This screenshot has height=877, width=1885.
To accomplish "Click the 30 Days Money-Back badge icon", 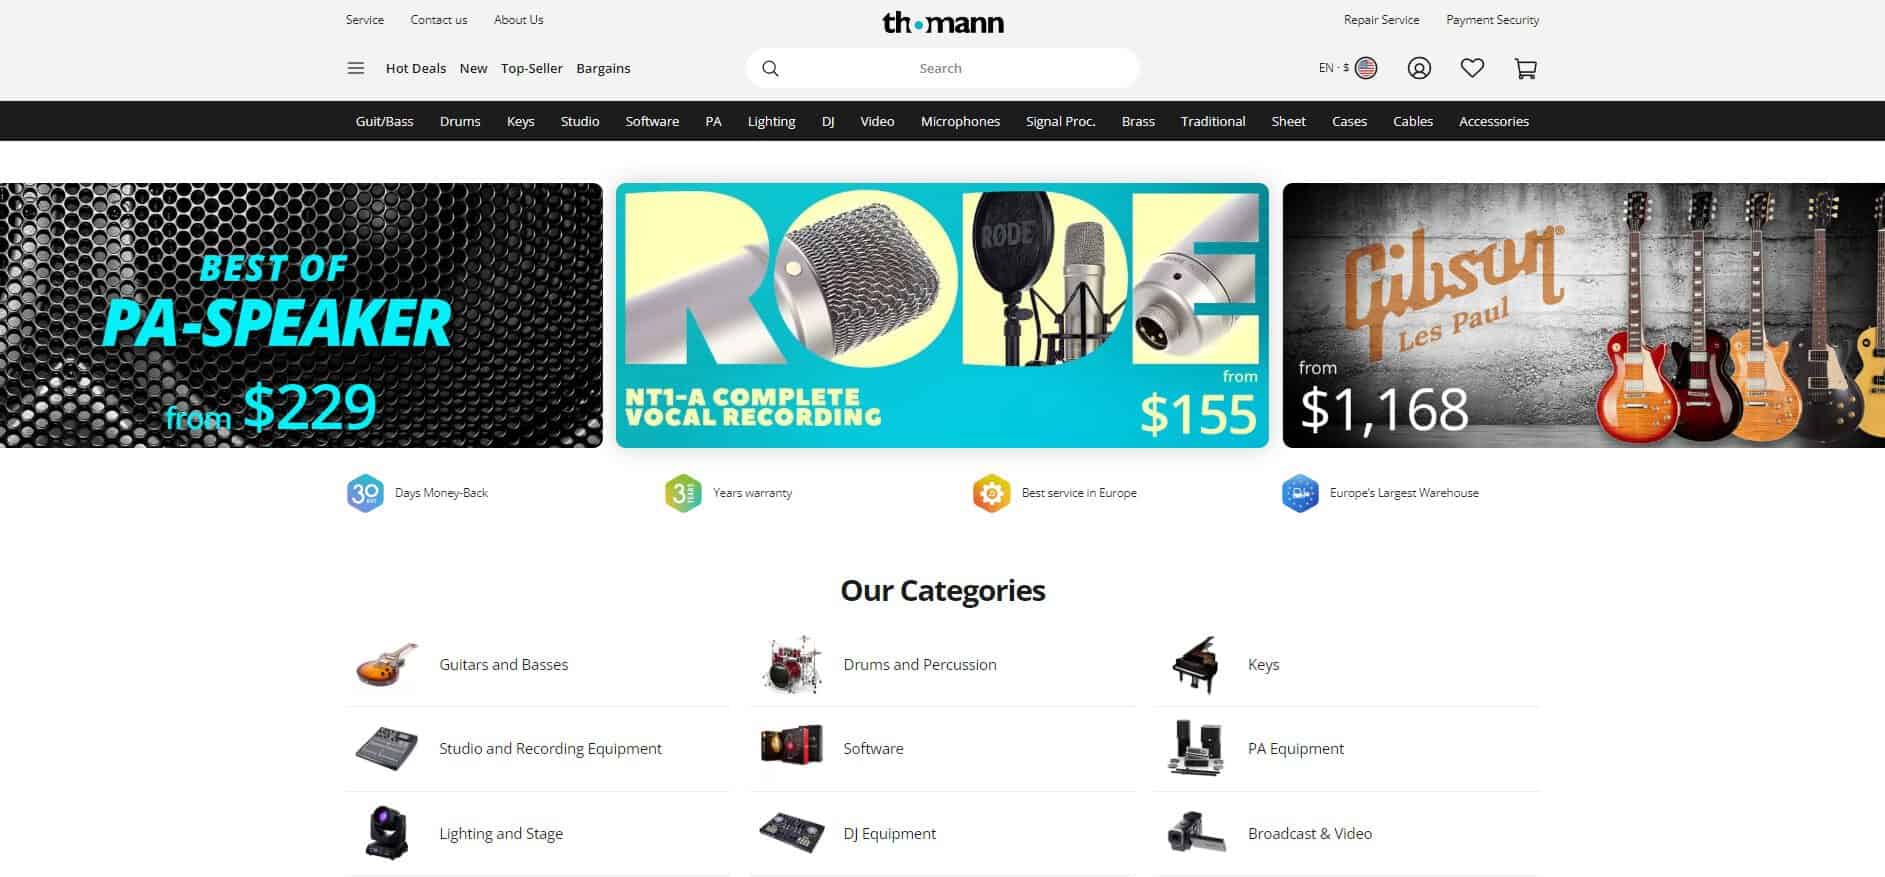I will [x=365, y=493].
